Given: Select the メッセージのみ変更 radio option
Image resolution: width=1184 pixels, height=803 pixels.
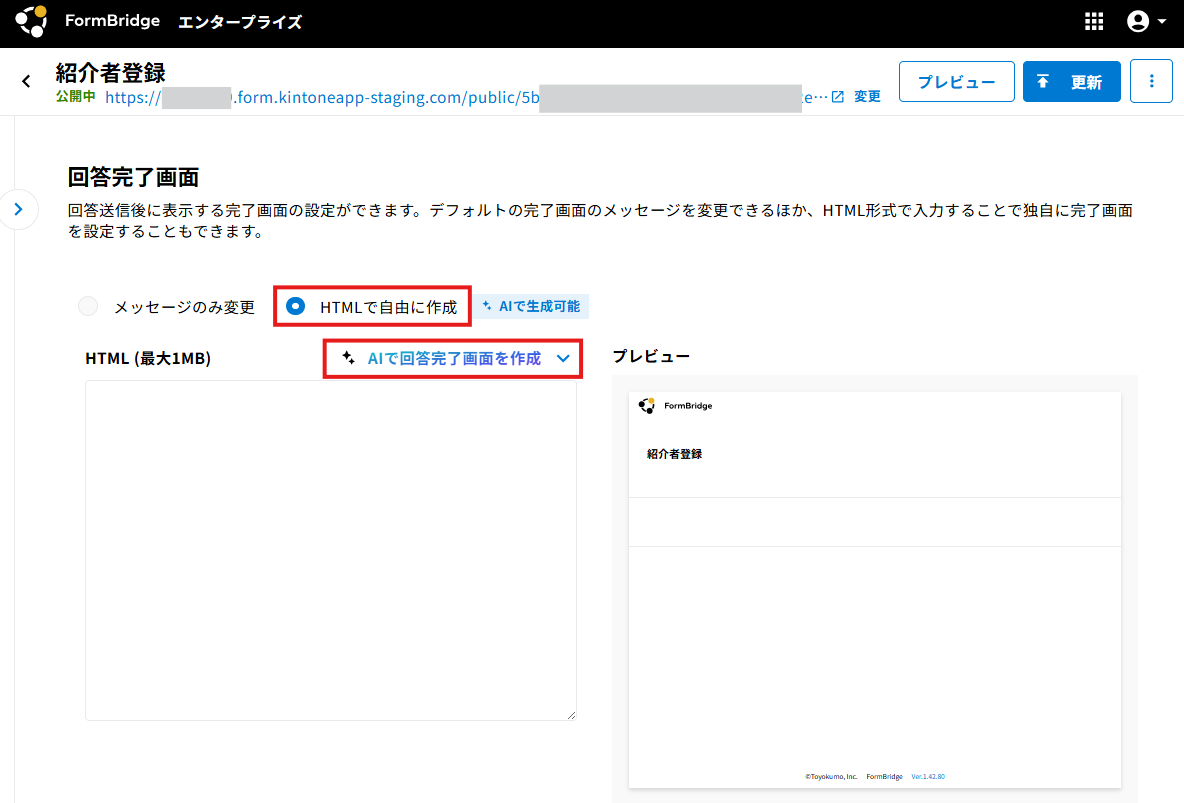Looking at the screenshot, I should coord(88,306).
